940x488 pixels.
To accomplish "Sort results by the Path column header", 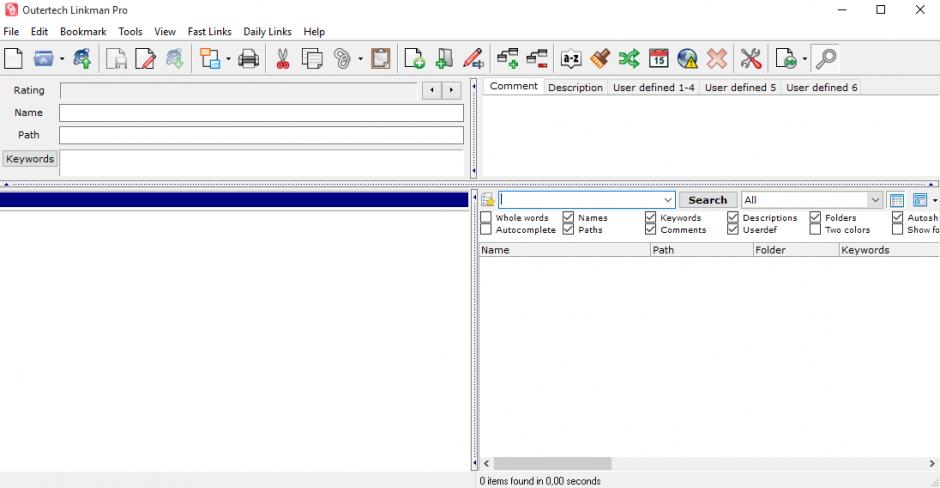I will 702,250.
